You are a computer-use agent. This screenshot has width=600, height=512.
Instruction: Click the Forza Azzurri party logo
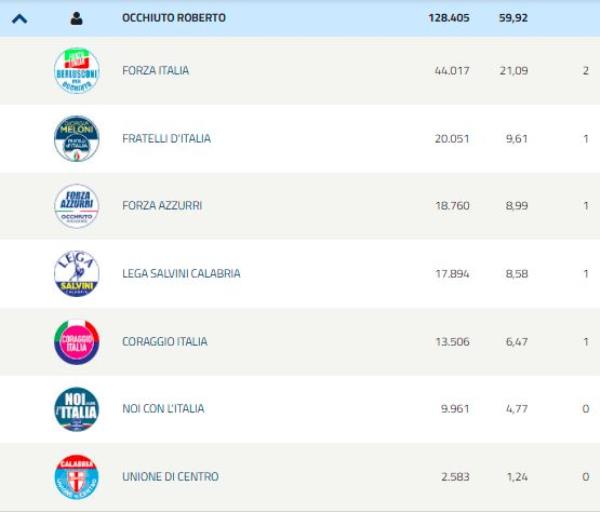pyautogui.click(x=76, y=206)
